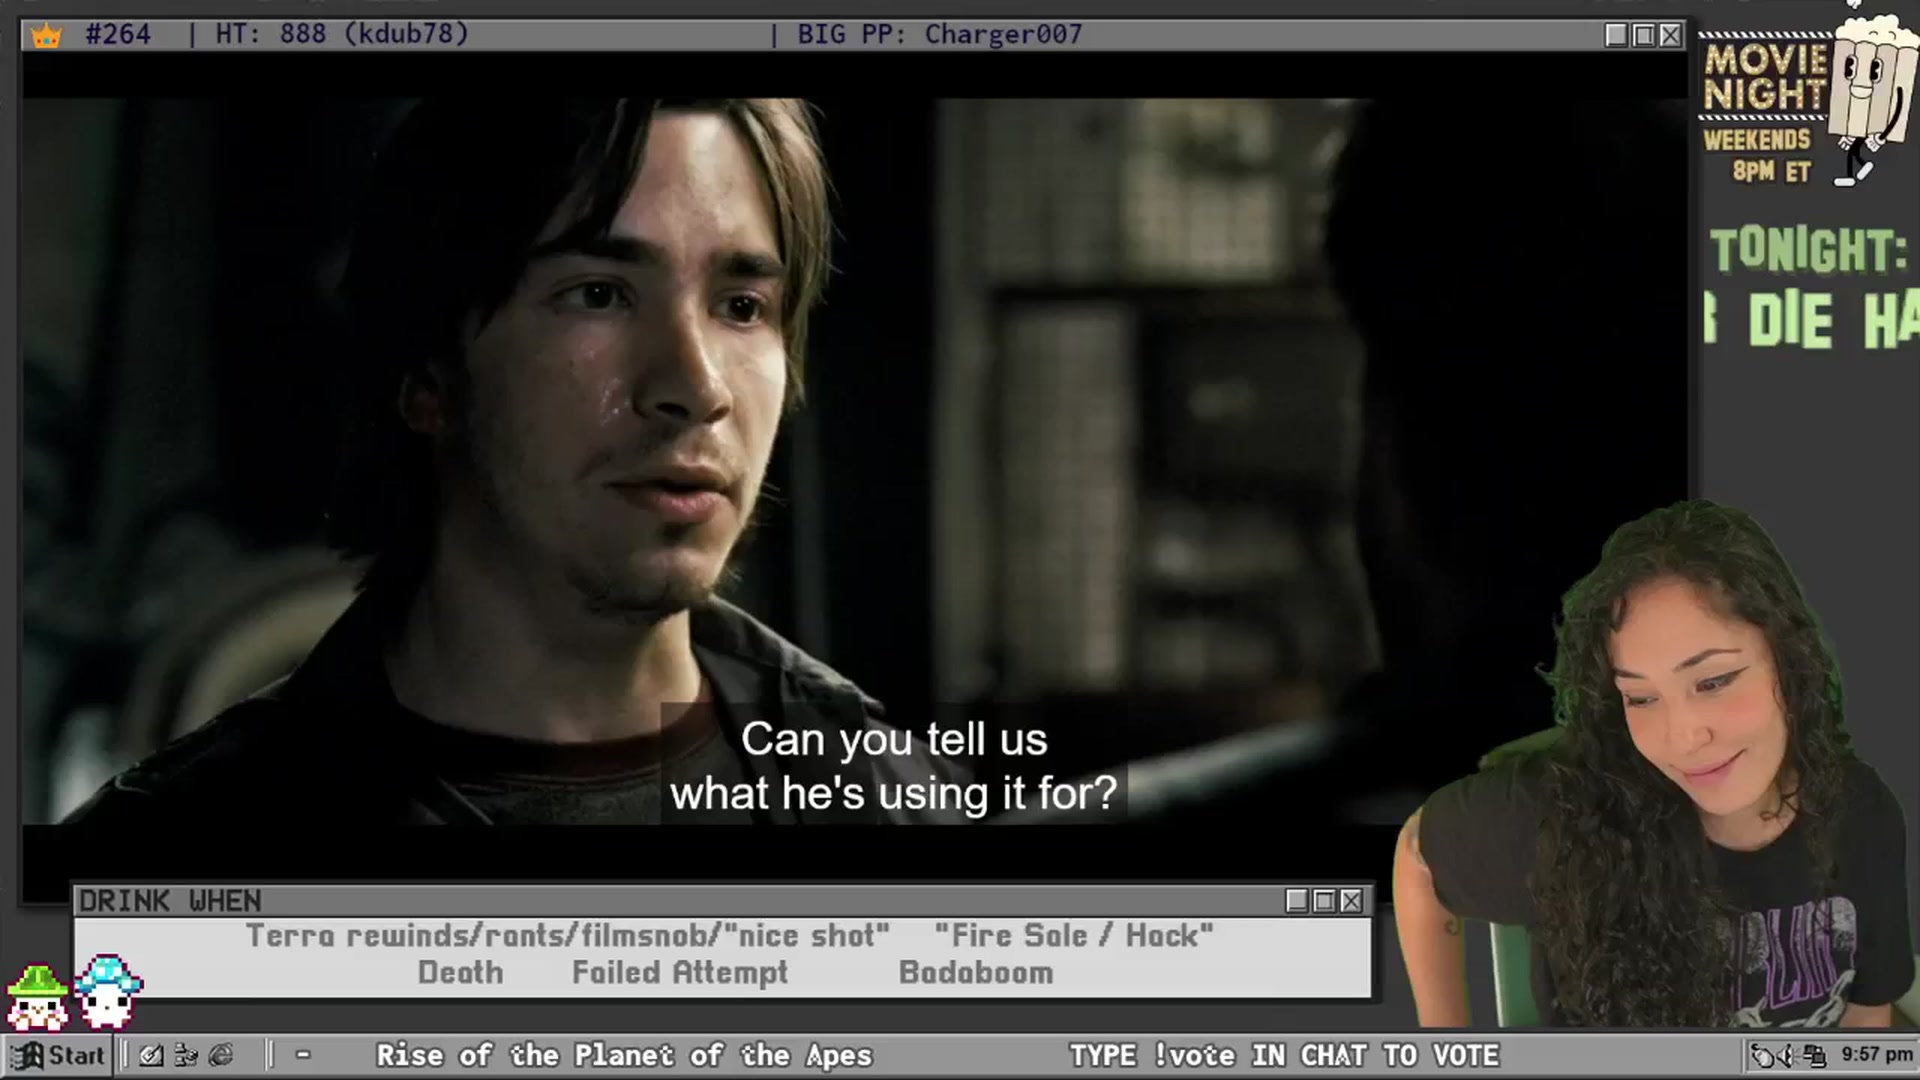Click the streamer webcam overlay
Viewport: 1920px width, 1080px height.
(1655, 765)
